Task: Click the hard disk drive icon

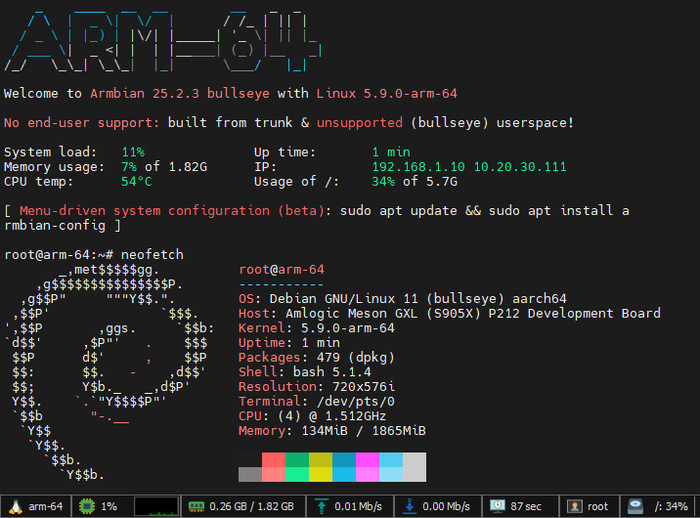Action: click(635, 506)
